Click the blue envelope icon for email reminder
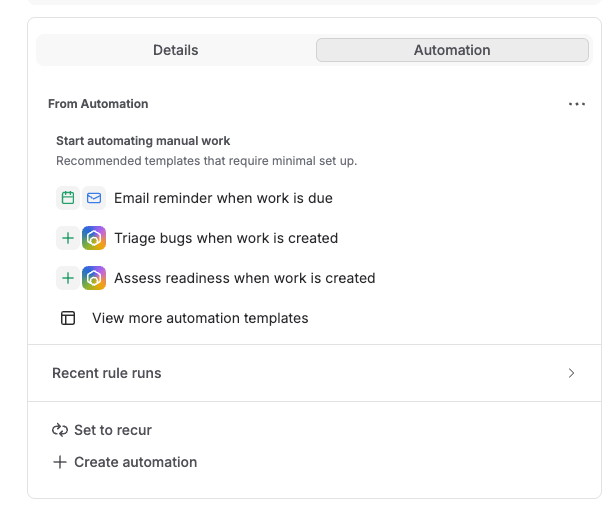The width and height of the screenshot is (611, 511). click(x=94, y=198)
